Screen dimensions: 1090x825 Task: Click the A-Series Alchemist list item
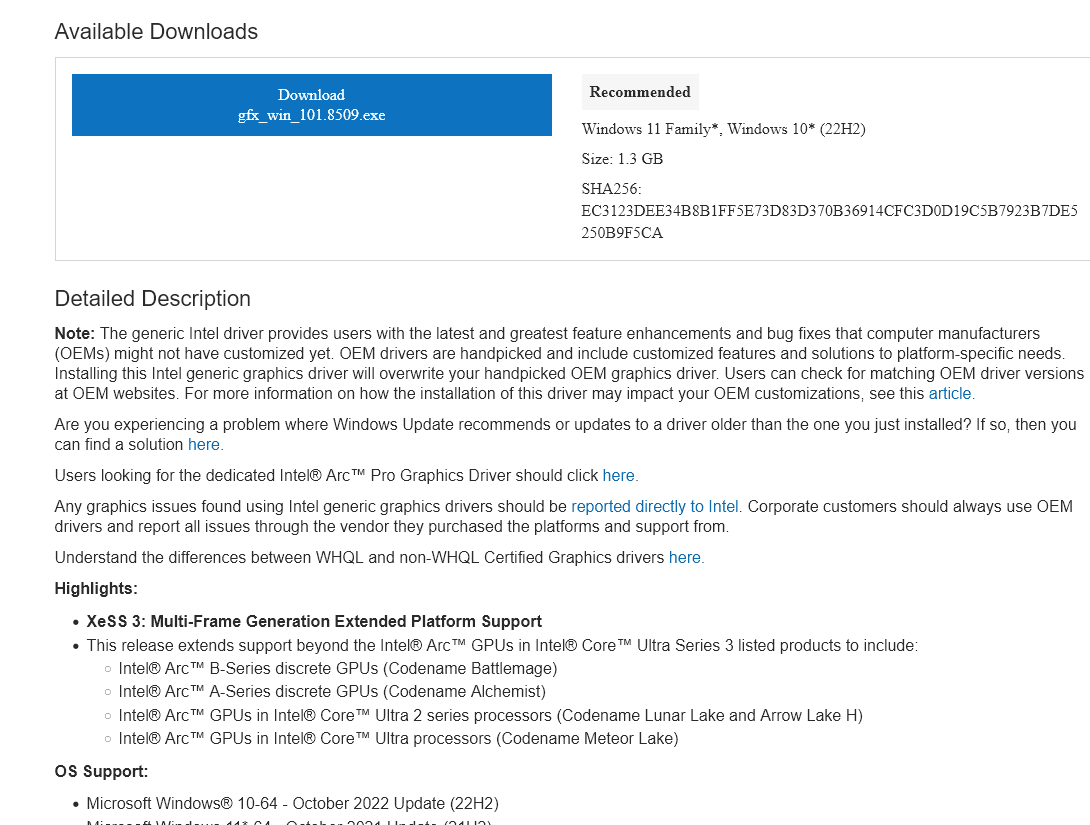coord(332,691)
